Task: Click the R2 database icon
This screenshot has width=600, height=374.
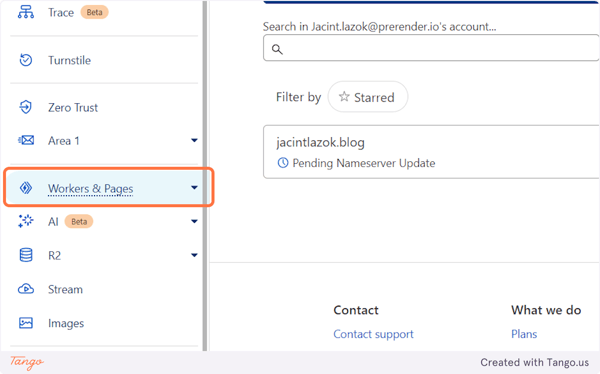Action: 26,255
